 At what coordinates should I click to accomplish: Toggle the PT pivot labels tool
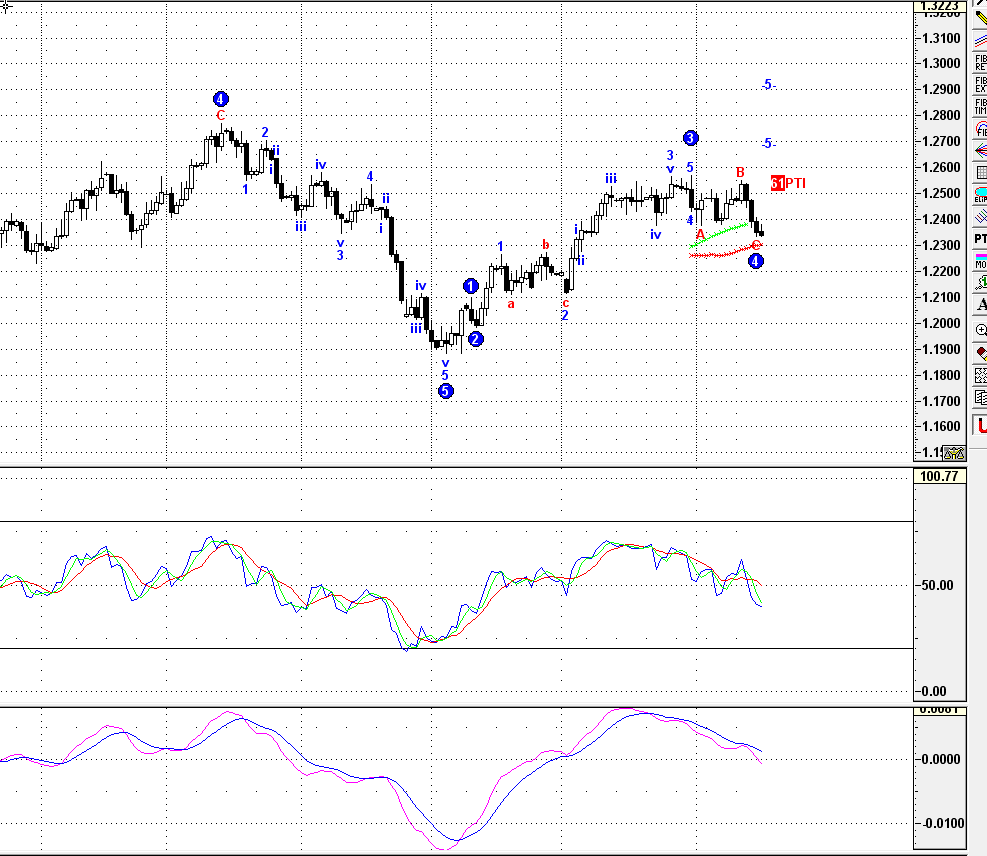(978, 240)
